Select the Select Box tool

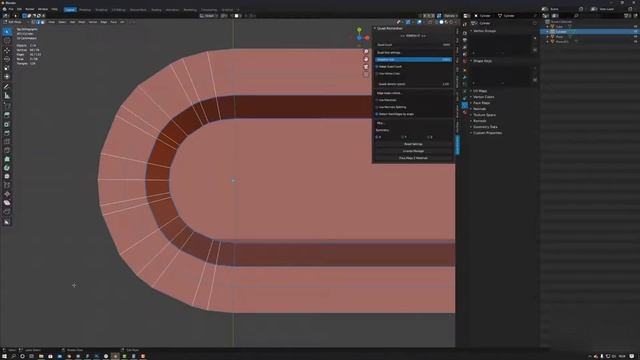coord(7,32)
